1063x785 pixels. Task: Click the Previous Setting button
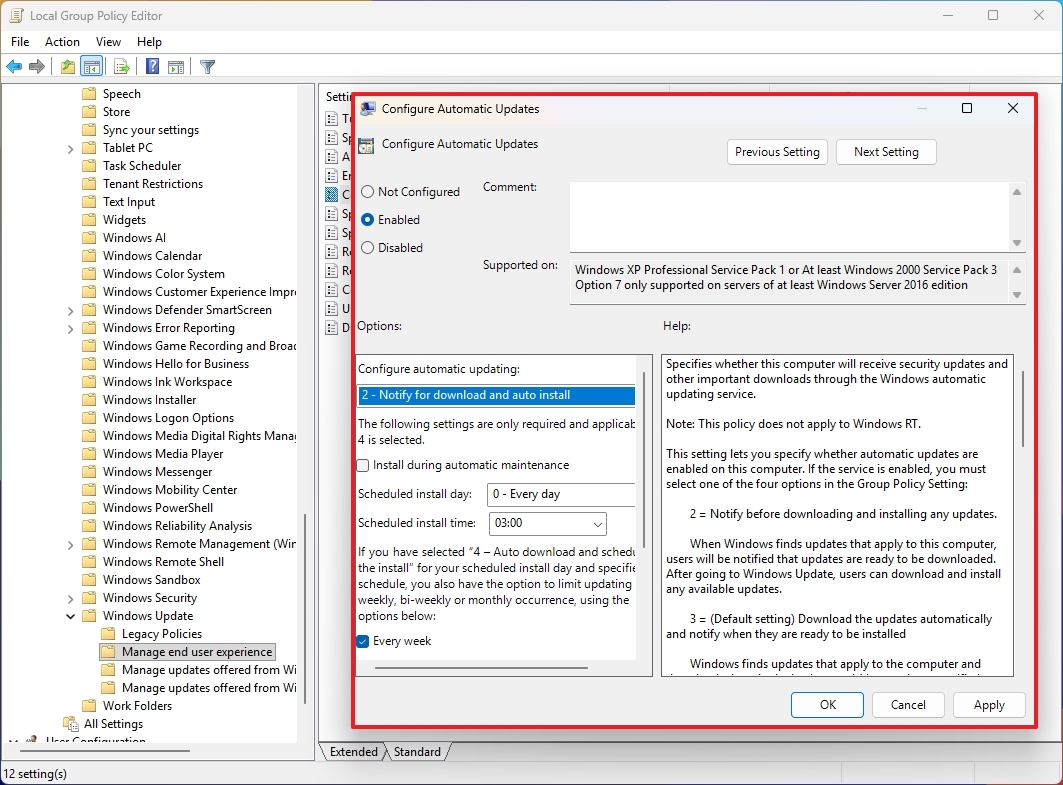[777, 152]
